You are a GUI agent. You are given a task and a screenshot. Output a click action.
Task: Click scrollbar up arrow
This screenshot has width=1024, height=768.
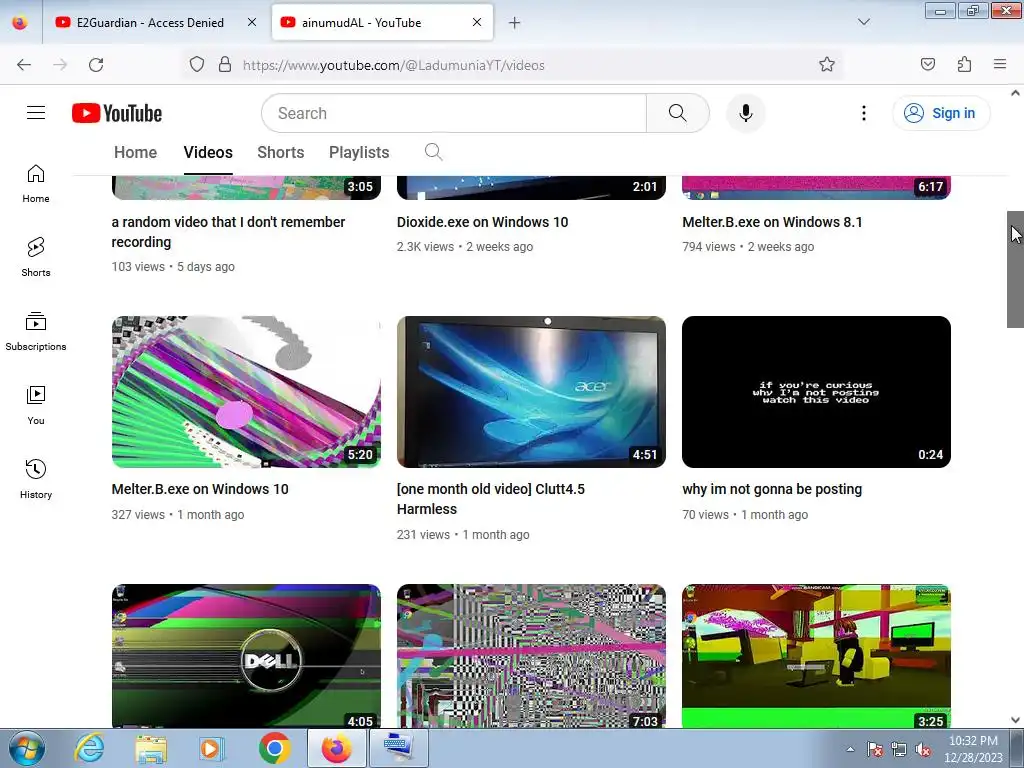click(1015, 93)
